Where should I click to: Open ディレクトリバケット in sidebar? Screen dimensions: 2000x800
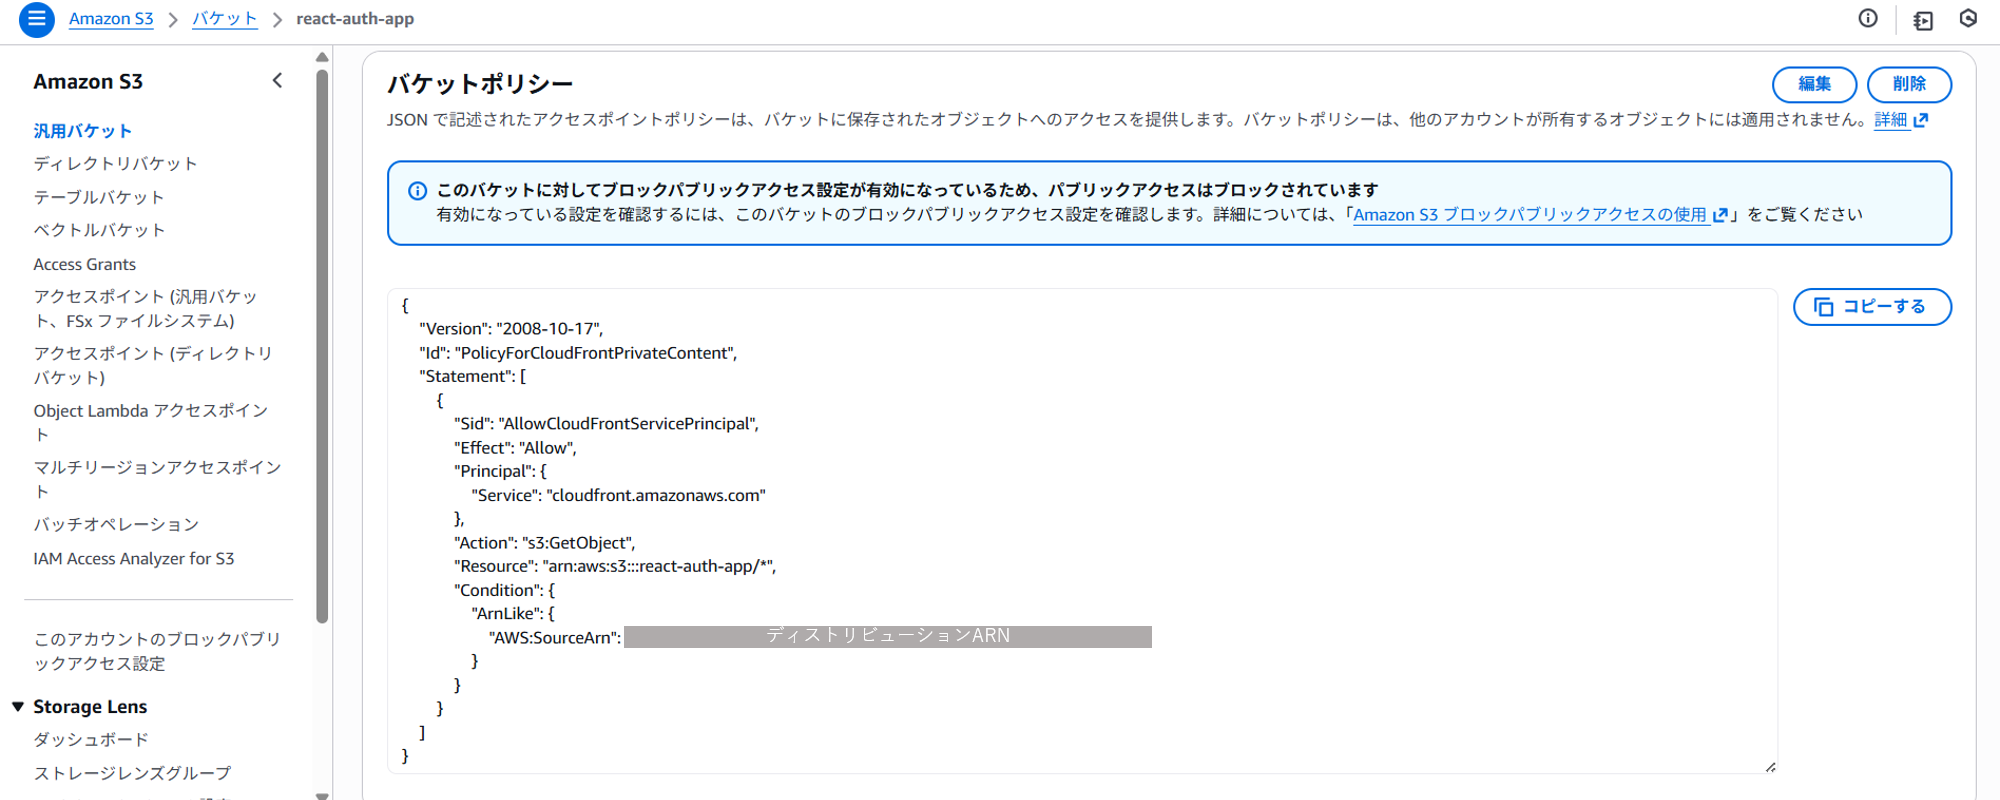coord(115,164)
